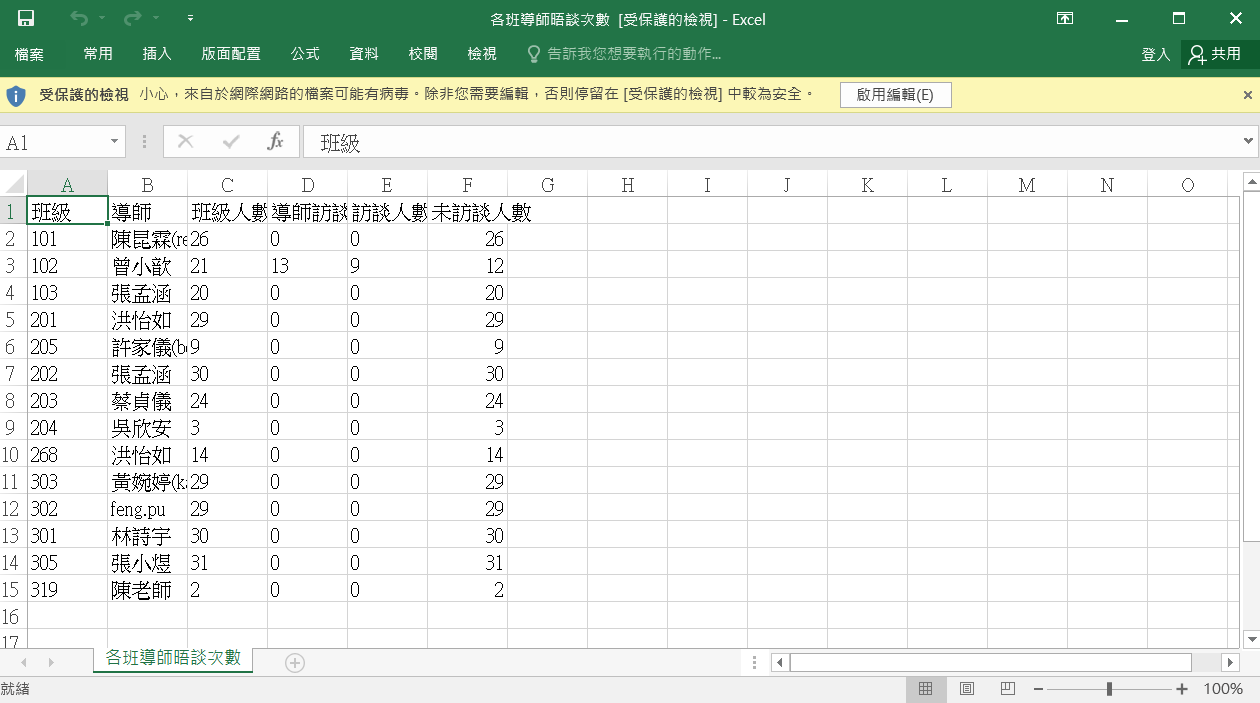This screenshot has height=703, width=1260.
Task: Expand the formula bar with chevron
Action: (1248, 142)
